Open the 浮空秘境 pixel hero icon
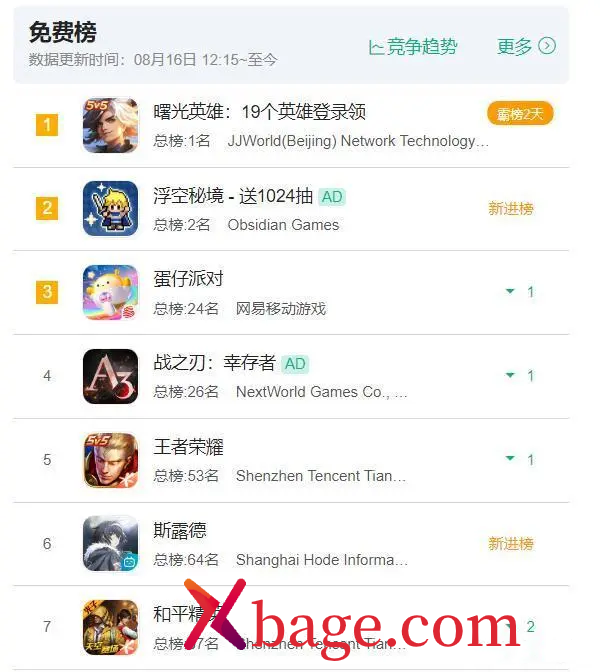600x672 pixels. (110, 208)
